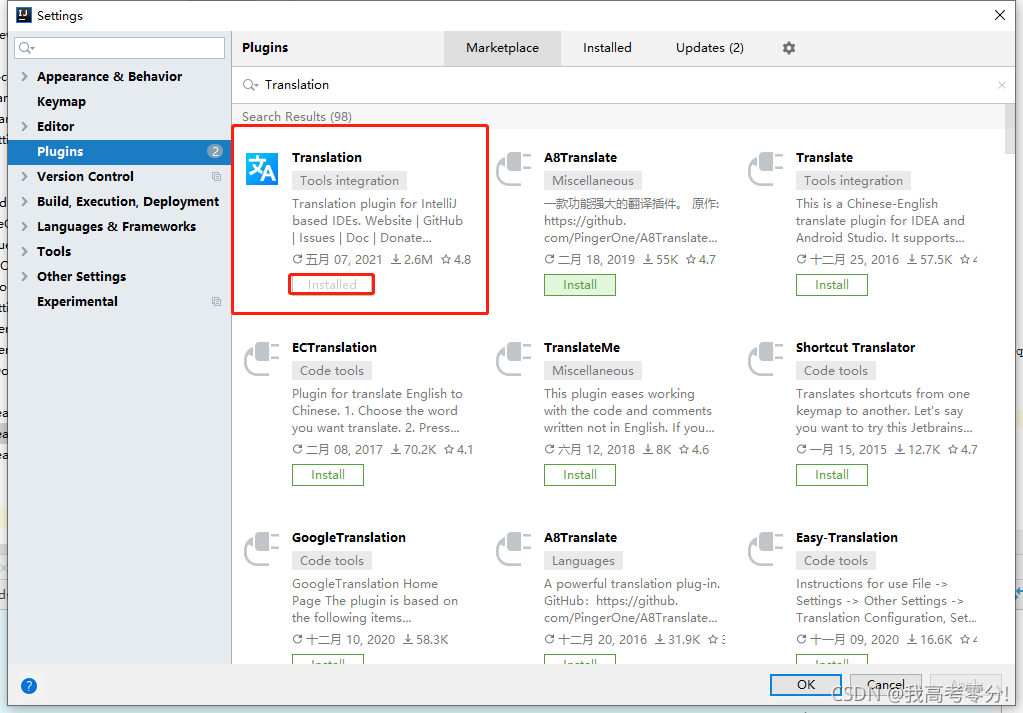1023x713 pixels.
Task: Expand Build, Execution, Deployment node
Action: (x=24, y=202)
